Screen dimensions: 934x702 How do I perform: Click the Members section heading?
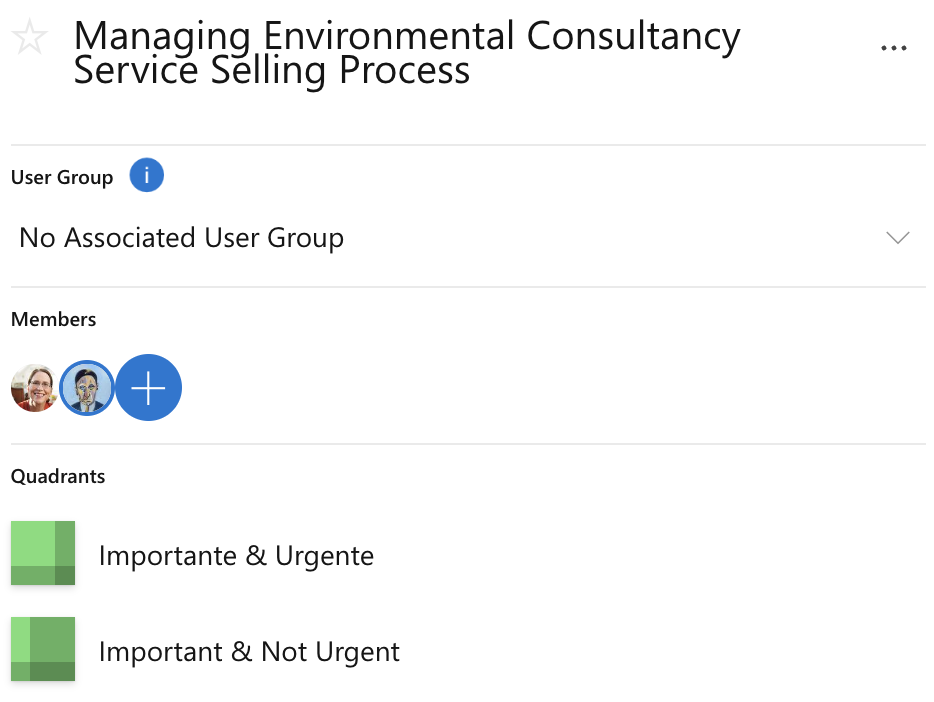click(x=54, y=320)
